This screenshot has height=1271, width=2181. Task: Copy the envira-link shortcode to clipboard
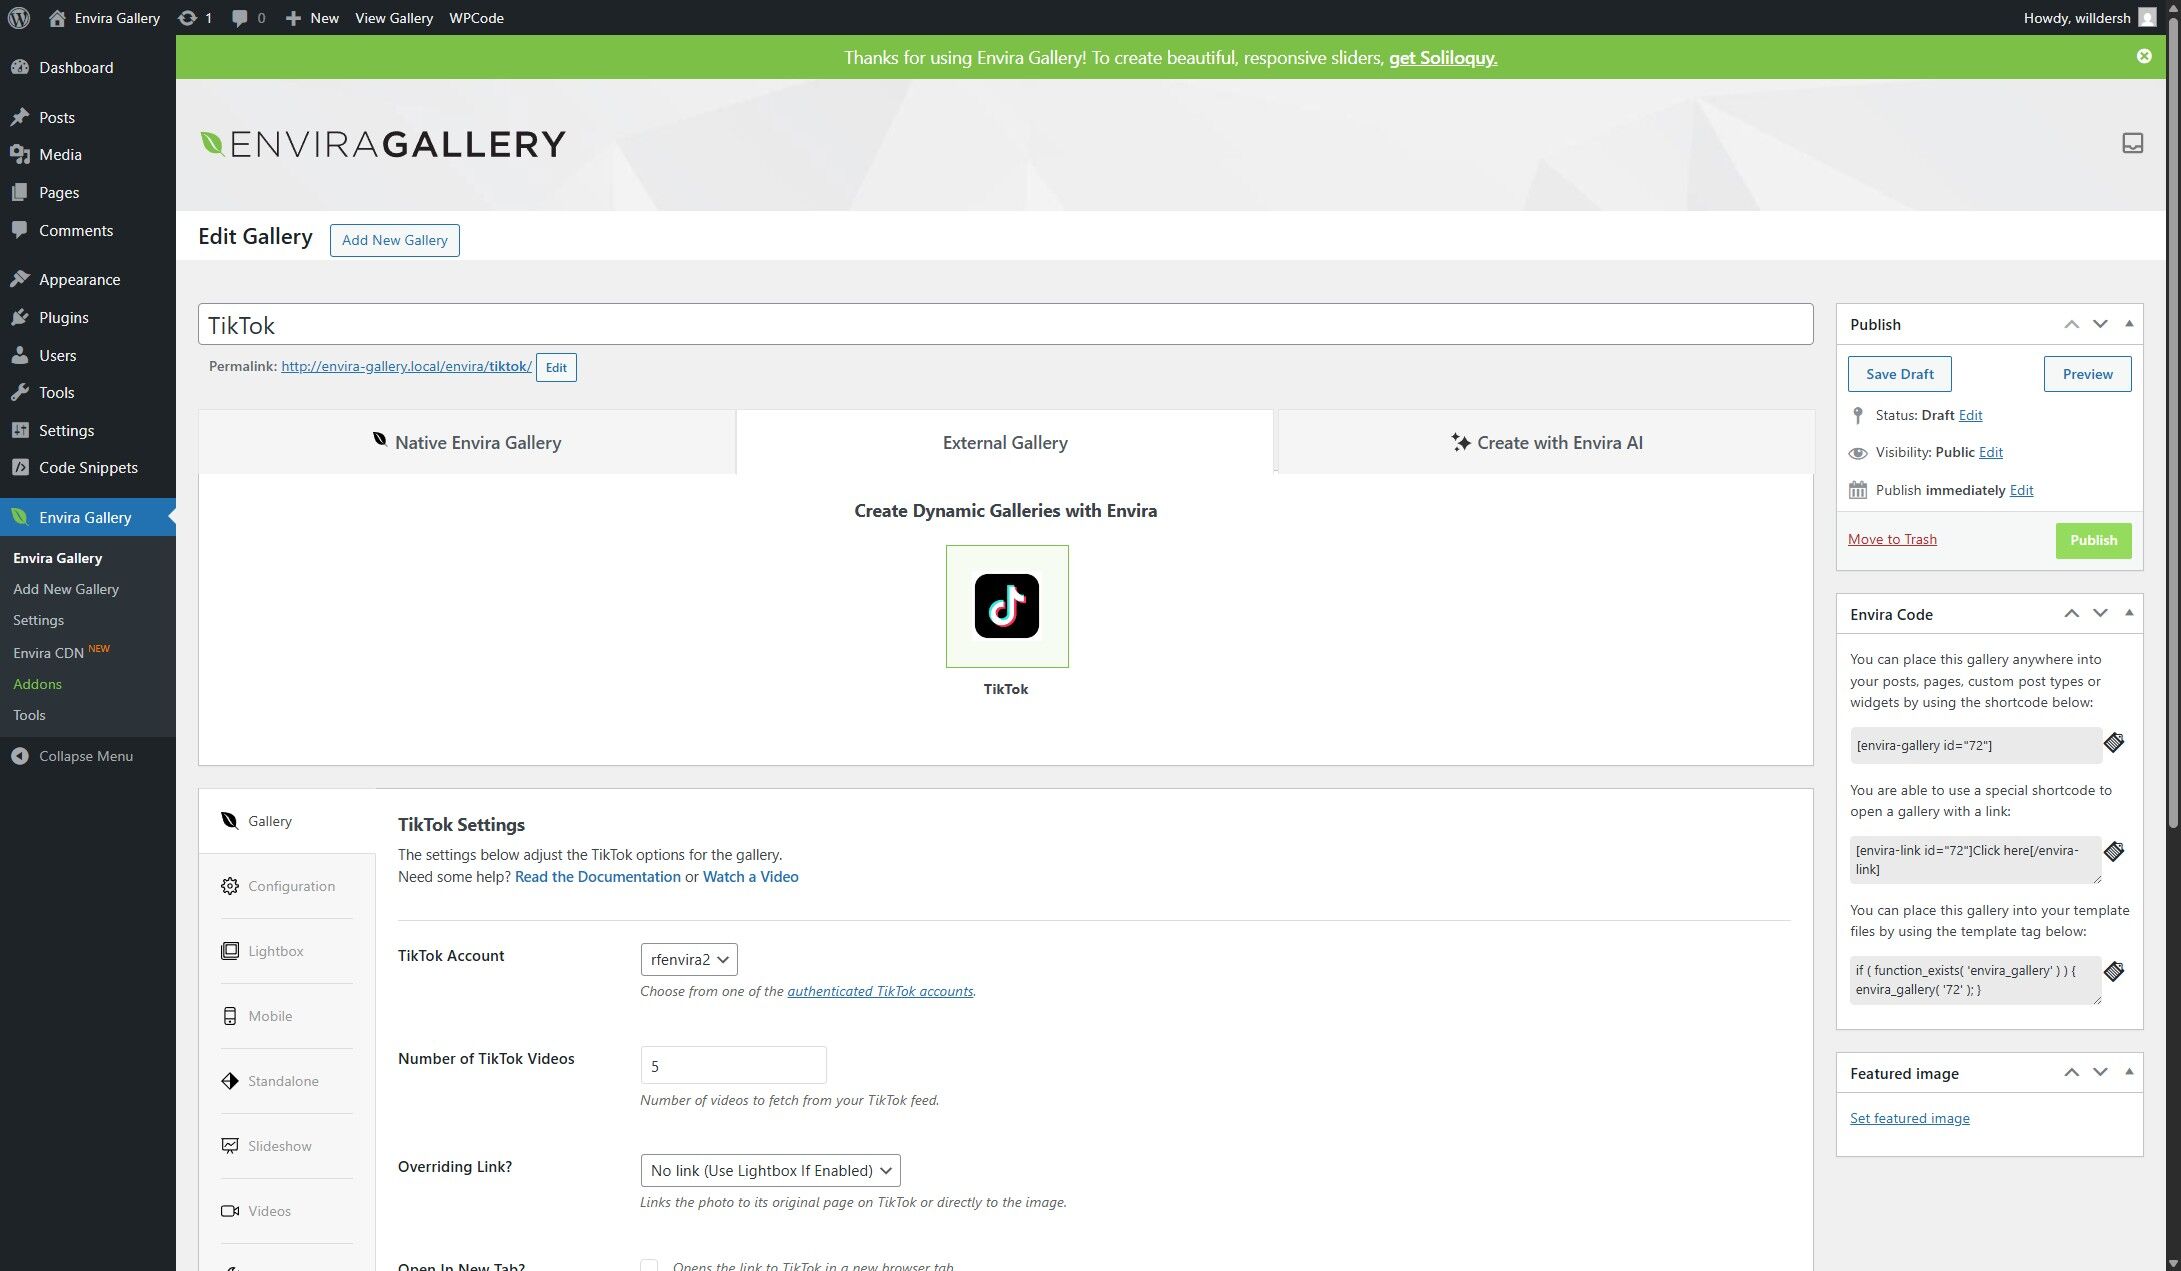pyautogui.click(x=2113, y=852)
